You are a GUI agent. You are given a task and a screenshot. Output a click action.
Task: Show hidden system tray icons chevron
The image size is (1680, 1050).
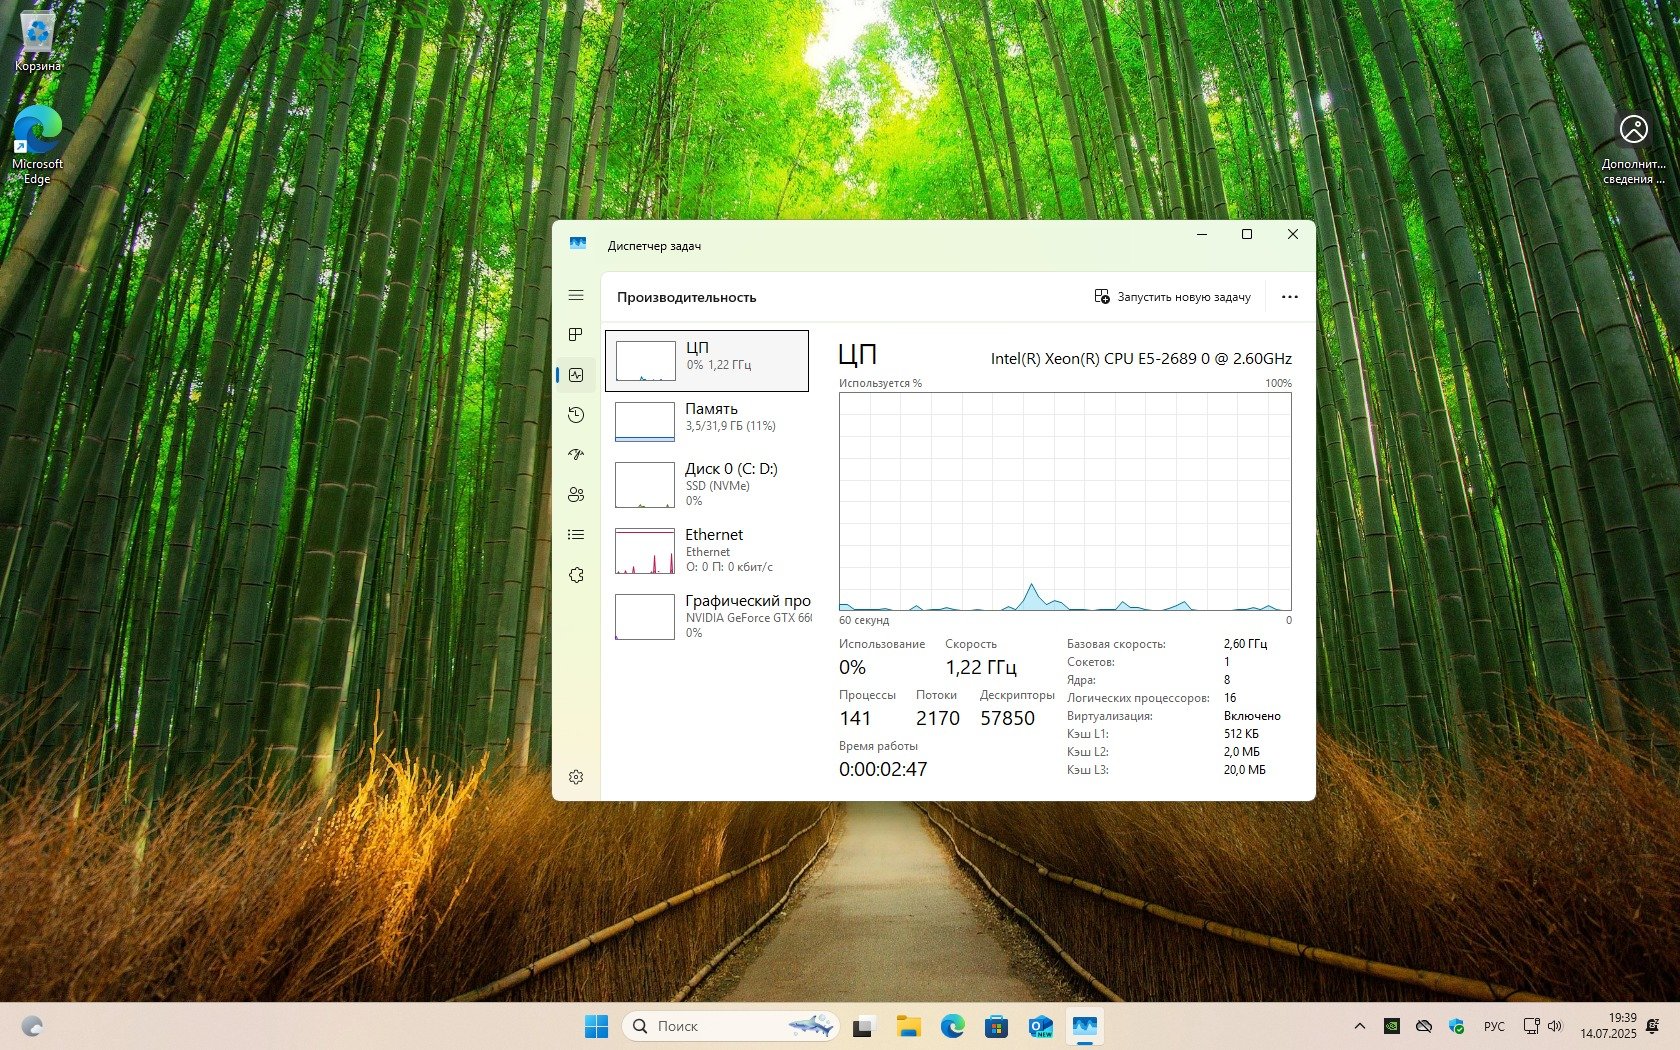pyautogui.click(x=1359, y=1026)
